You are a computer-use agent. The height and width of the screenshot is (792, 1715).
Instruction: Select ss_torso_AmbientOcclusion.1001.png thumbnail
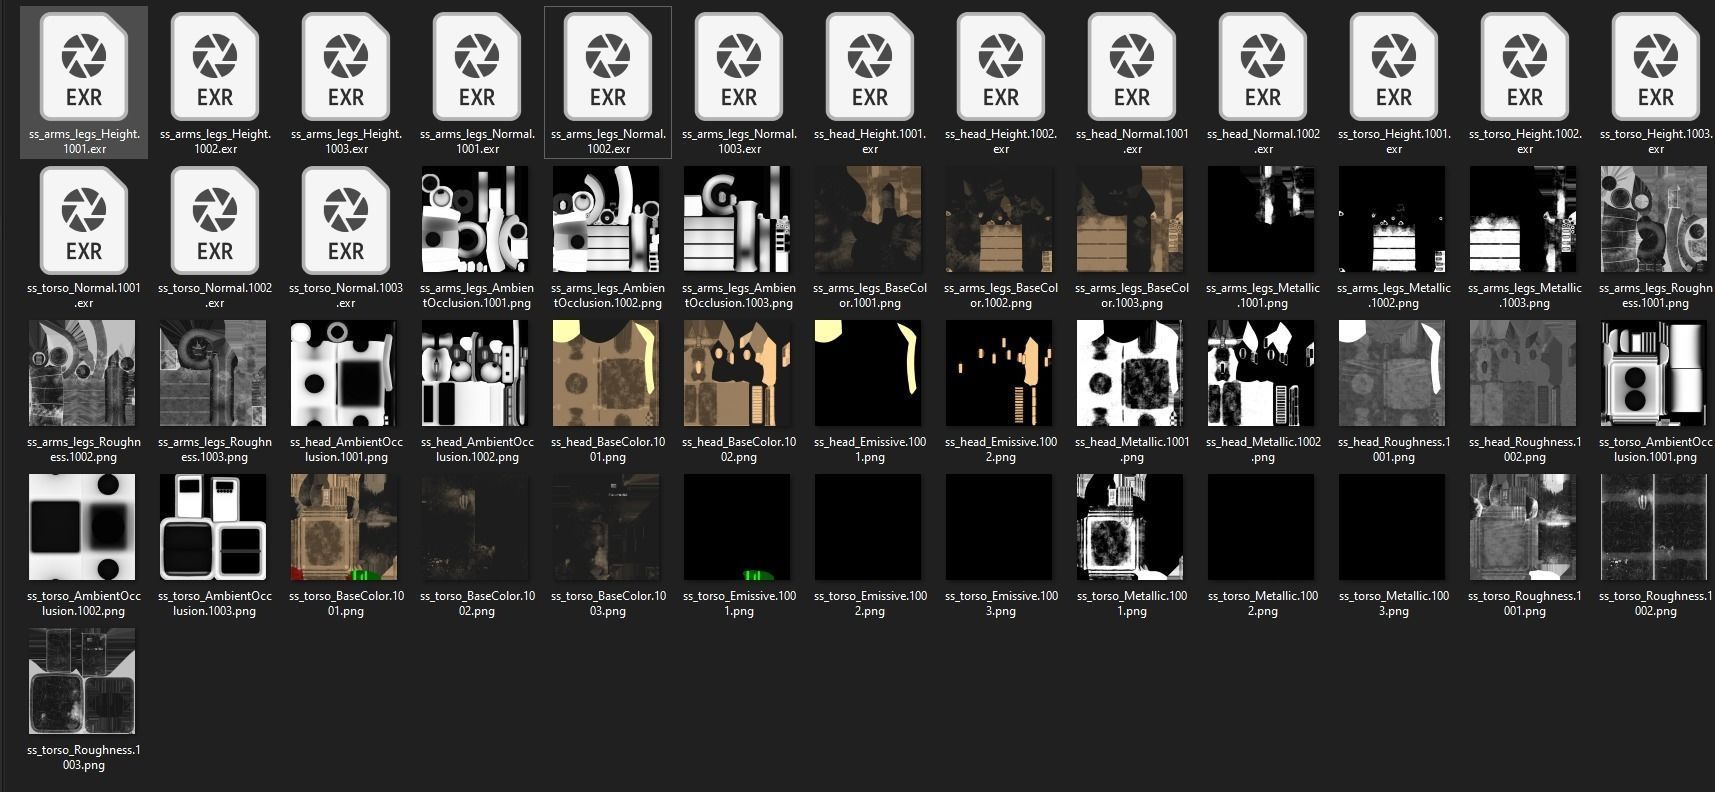click(x=1654, y=373)
